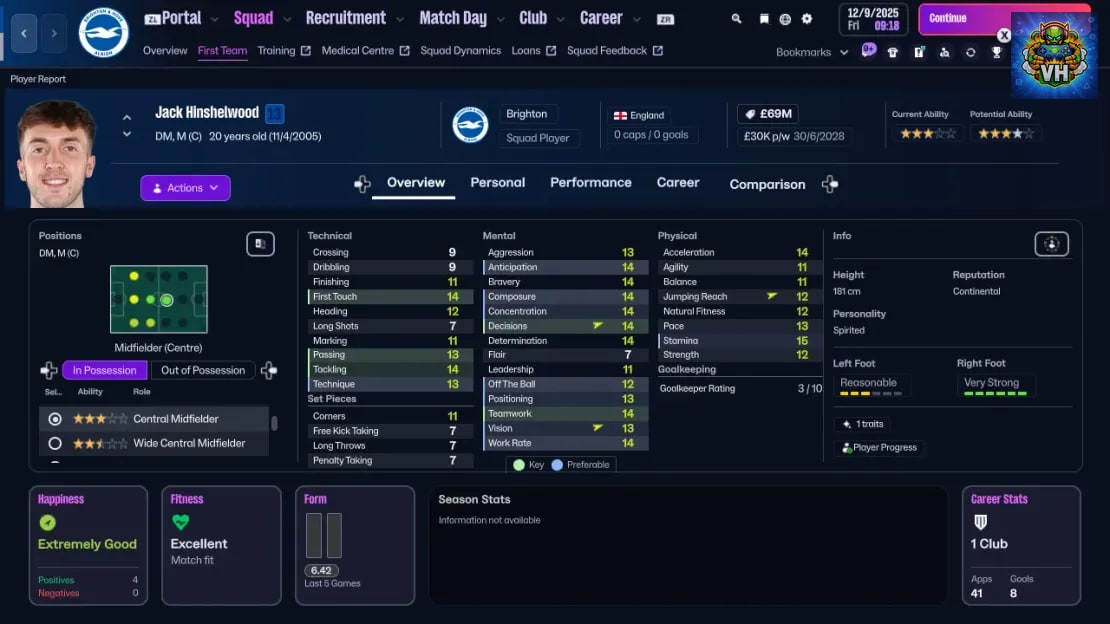Expand the Match Day menu dropdown arrow
Screen dimensions: 1110x624
coord(500,20)
